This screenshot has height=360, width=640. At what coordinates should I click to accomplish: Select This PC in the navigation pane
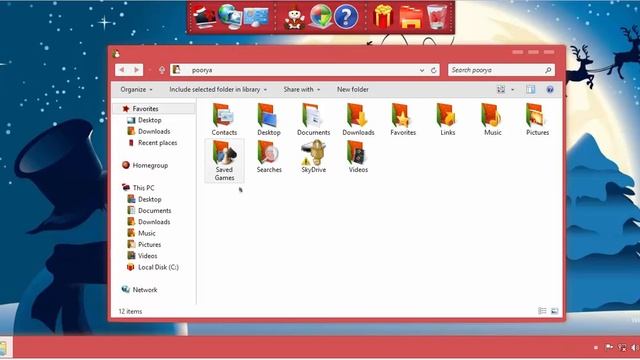(x=138, y=188)
